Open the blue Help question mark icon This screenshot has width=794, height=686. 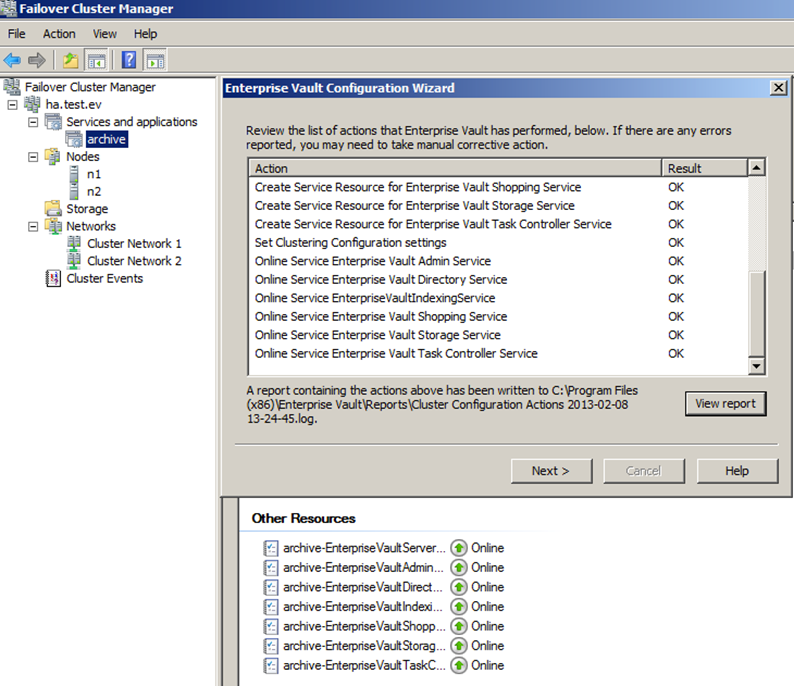129,60
